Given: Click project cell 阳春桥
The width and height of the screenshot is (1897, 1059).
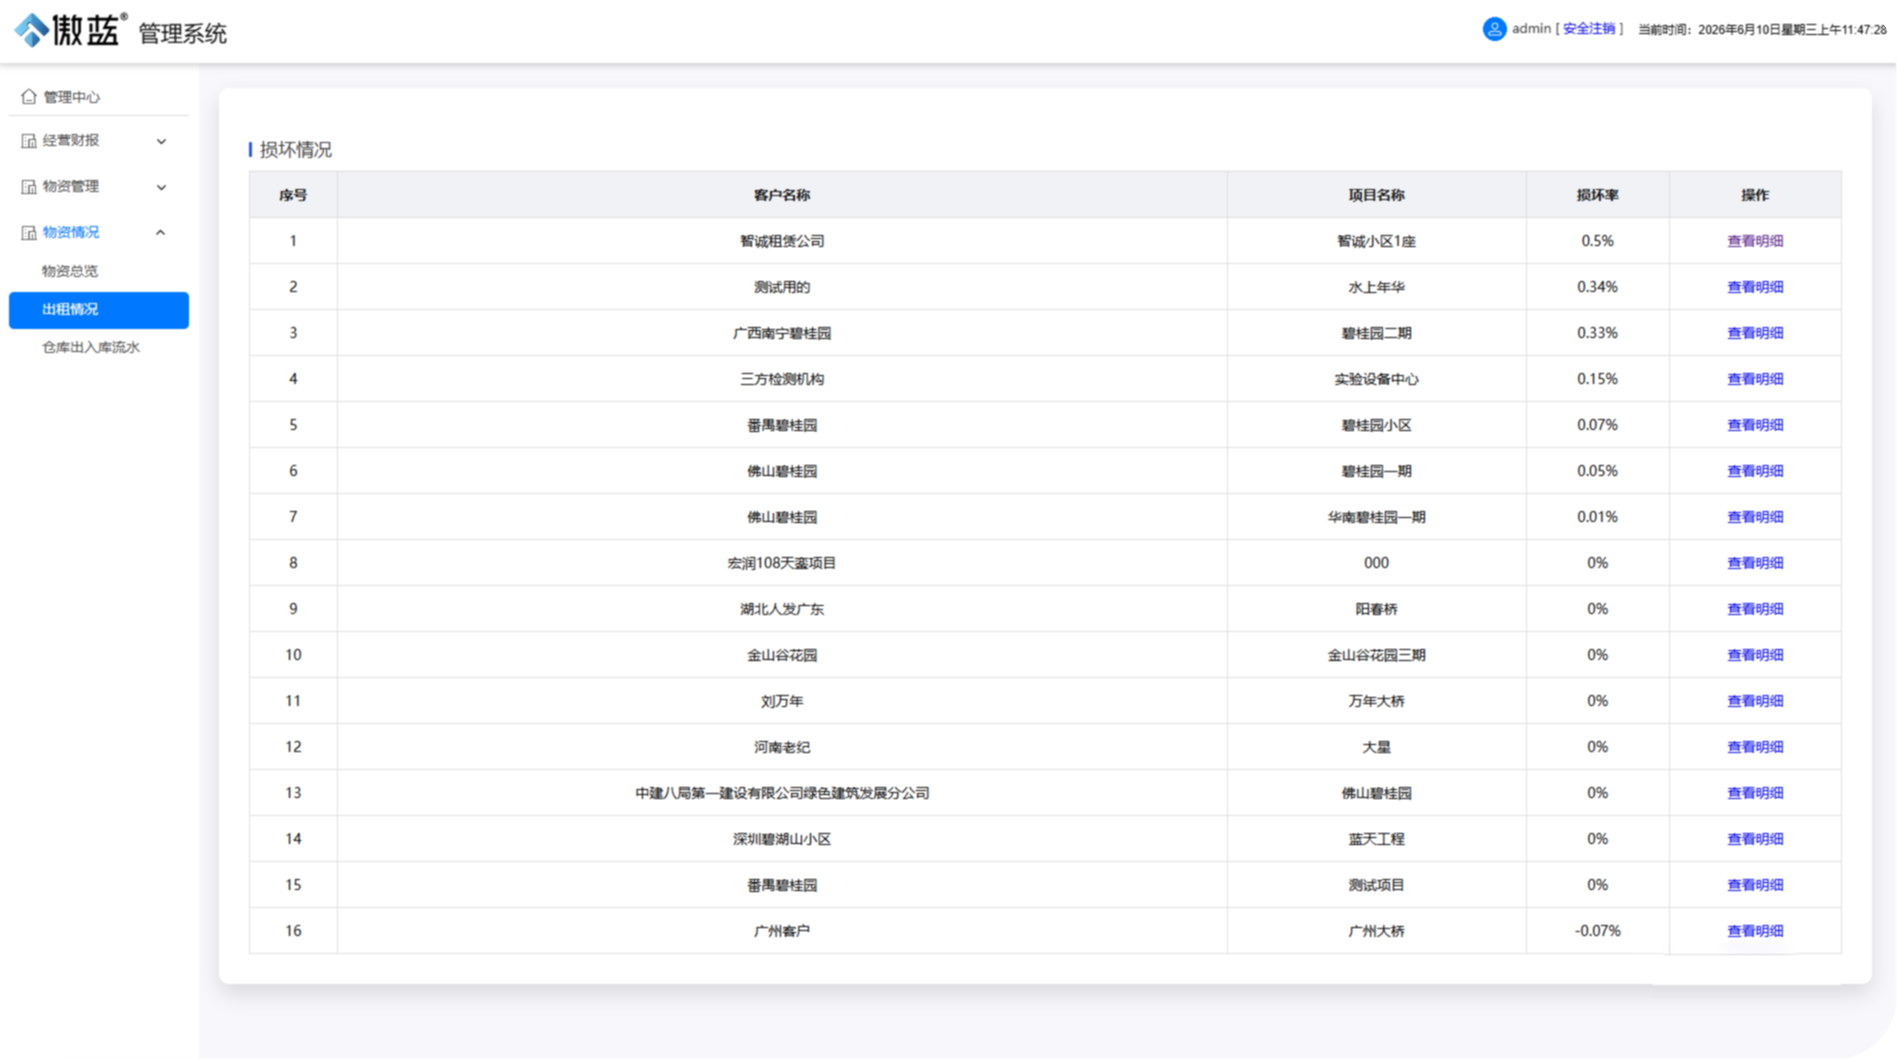Looking at the screenshot, I should click(x=1376, y=609).
